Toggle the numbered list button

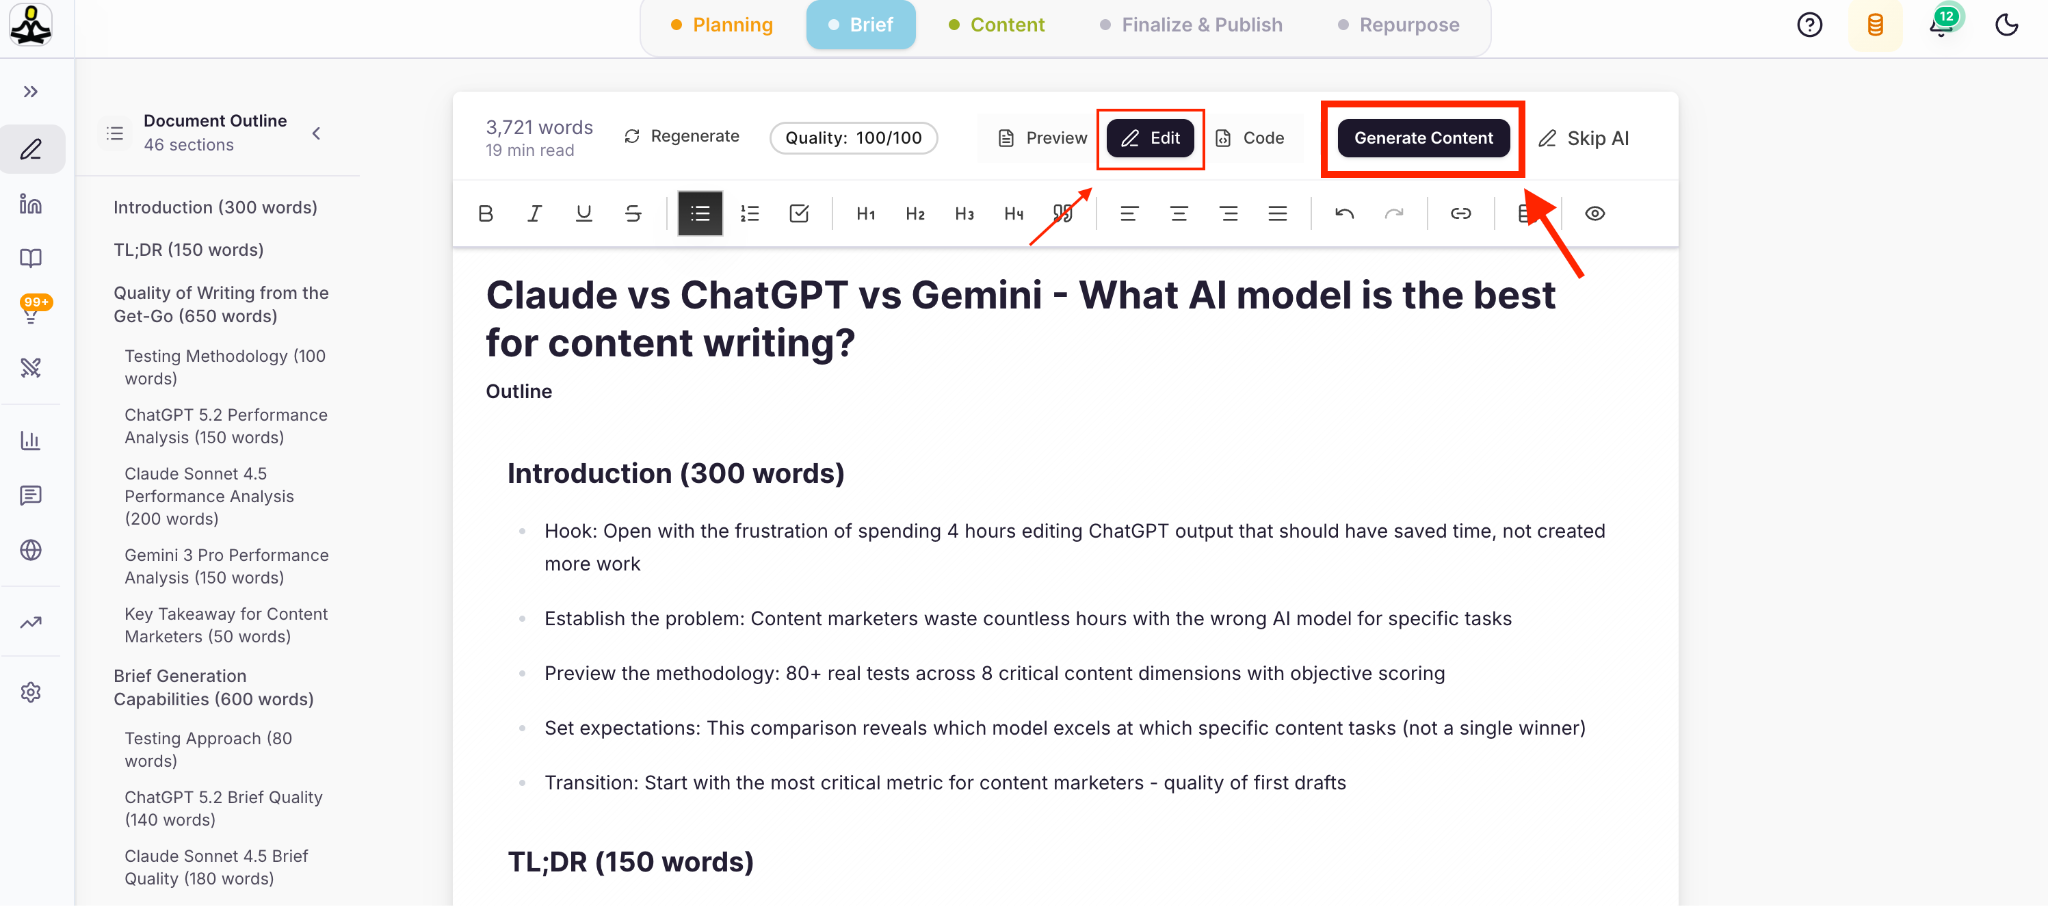[x=750, y=213]
